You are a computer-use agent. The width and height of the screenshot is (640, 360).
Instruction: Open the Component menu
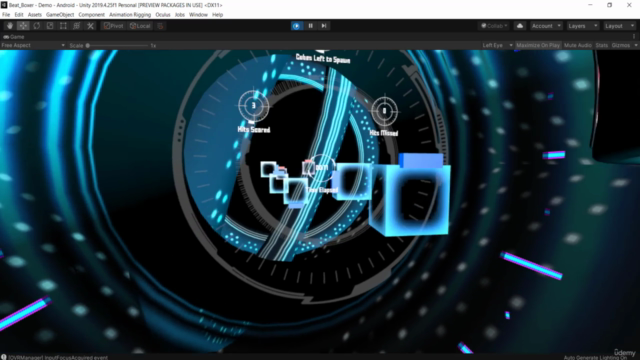pyautogui.click(x=91, y=15)
